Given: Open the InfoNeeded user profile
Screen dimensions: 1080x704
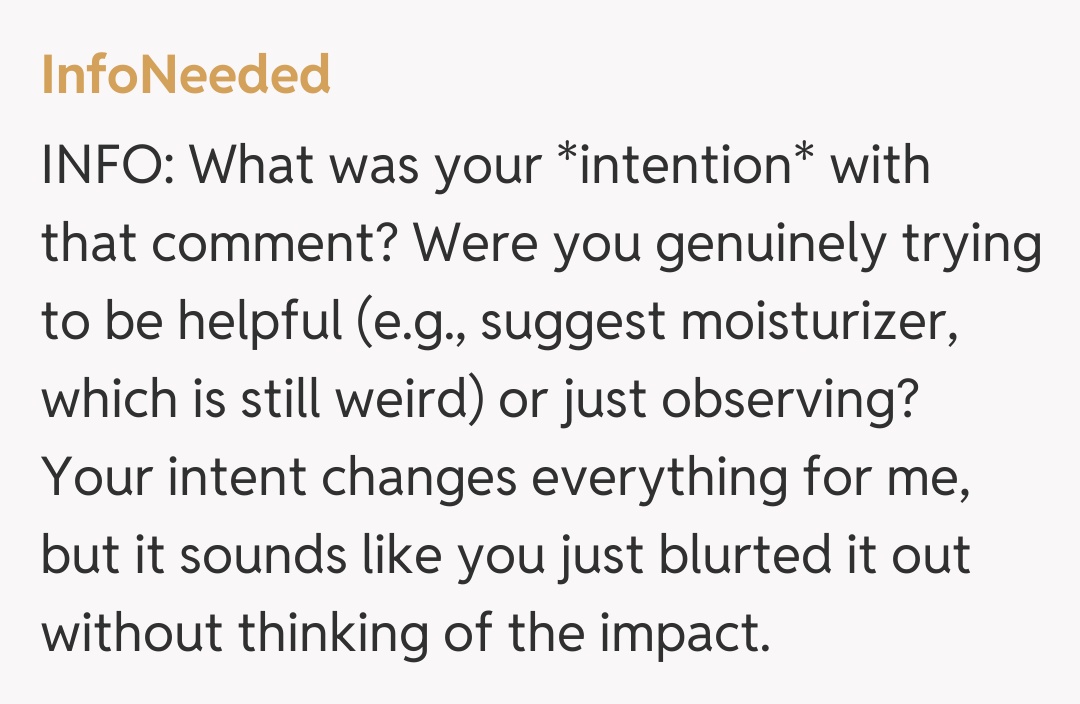Looking at the screenshot, I should 186,76.
